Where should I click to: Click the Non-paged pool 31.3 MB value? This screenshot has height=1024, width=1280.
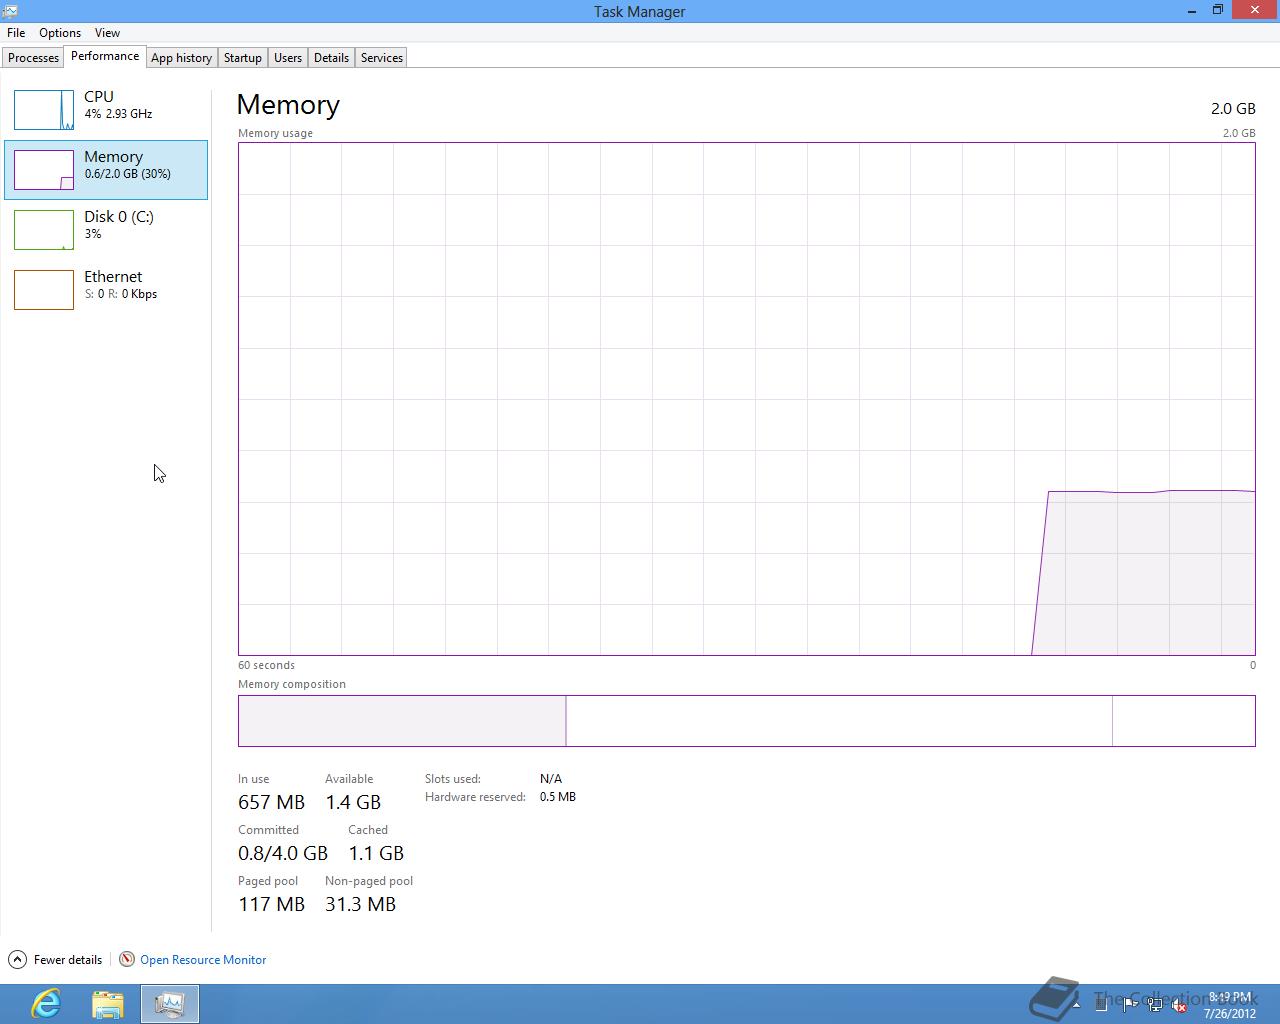click(360, 904)
